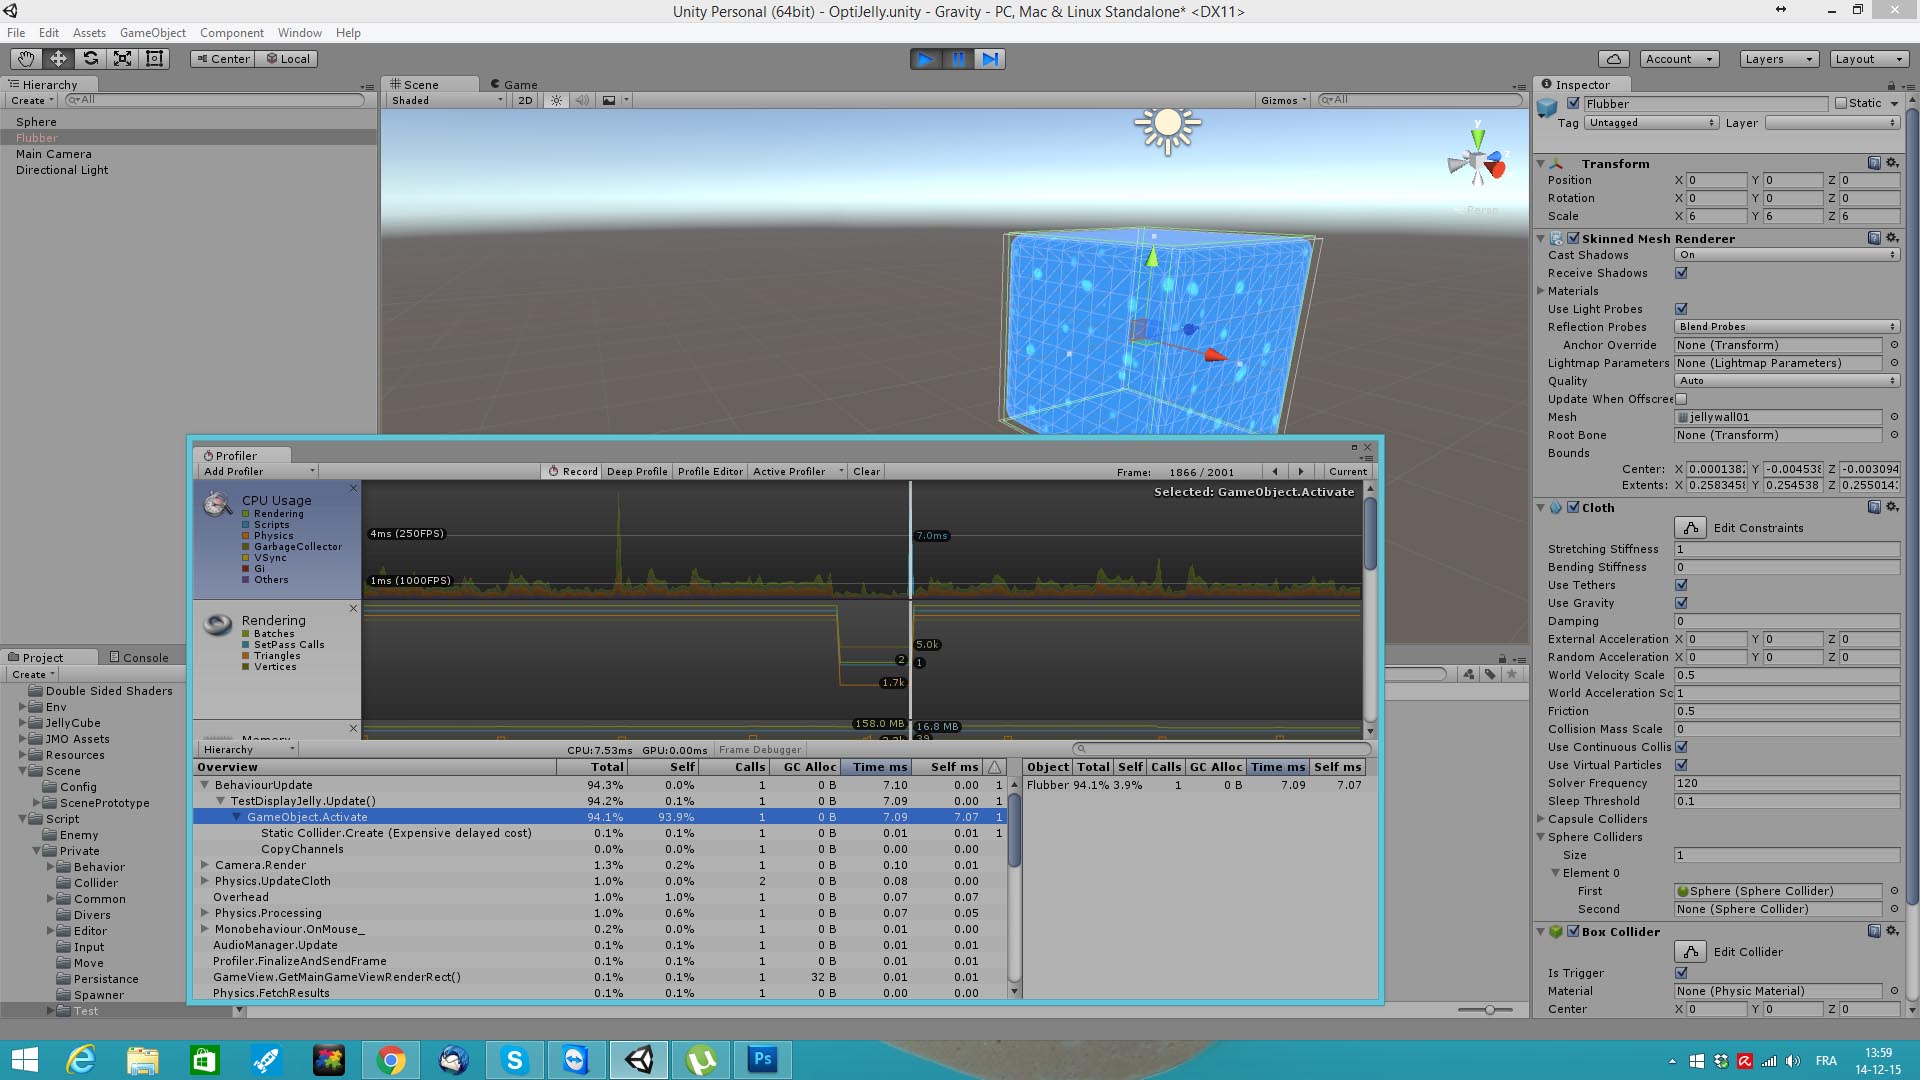Toggle Flubber object active checkbox
This screenshot has width=1920, height=1080.
1573,103
